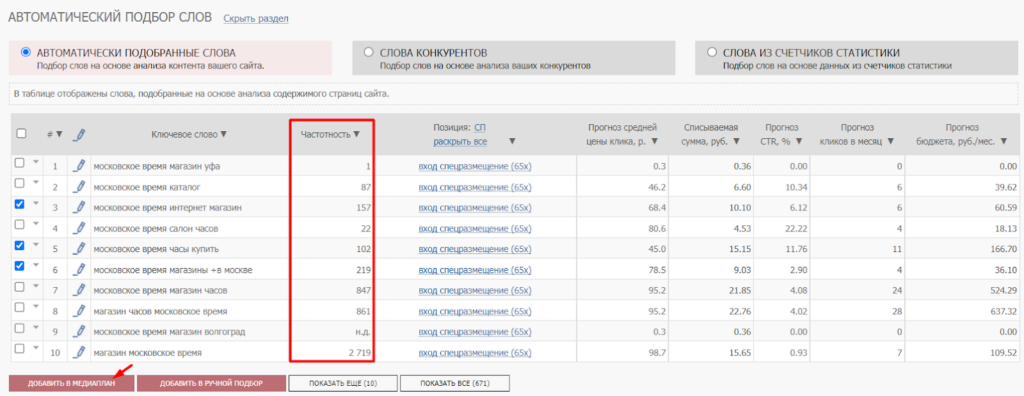Edit 'московское время магазин часов' pencil icon
The height and width of the screenshot is (396, 1024).
79,290
